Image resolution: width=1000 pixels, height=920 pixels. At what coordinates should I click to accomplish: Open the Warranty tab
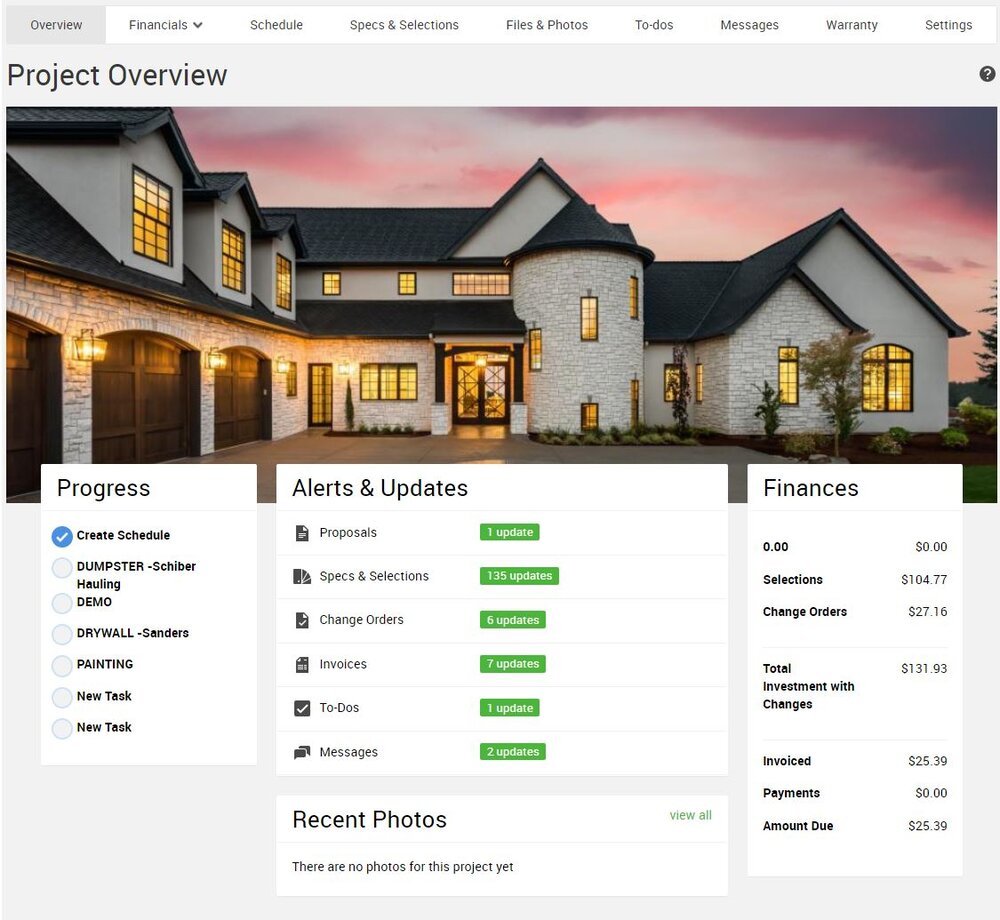point(851,24)
